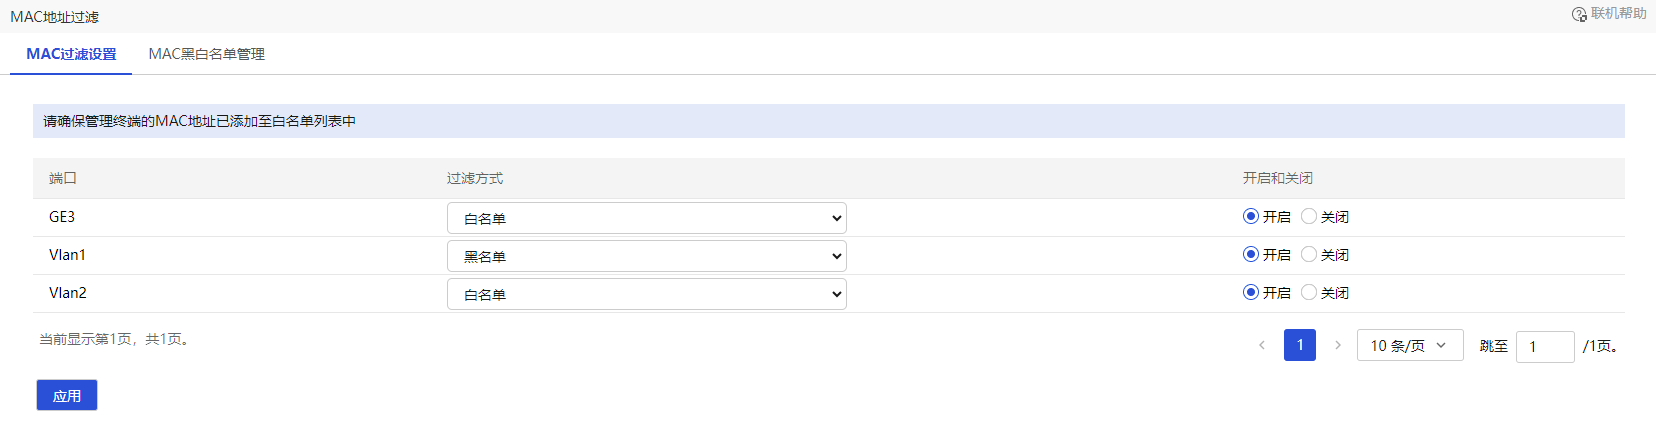The width and height of the screenshot is (1656, 428).
Task: Open filter mode dropdown for Vlan2
Action: coord(646,294)
